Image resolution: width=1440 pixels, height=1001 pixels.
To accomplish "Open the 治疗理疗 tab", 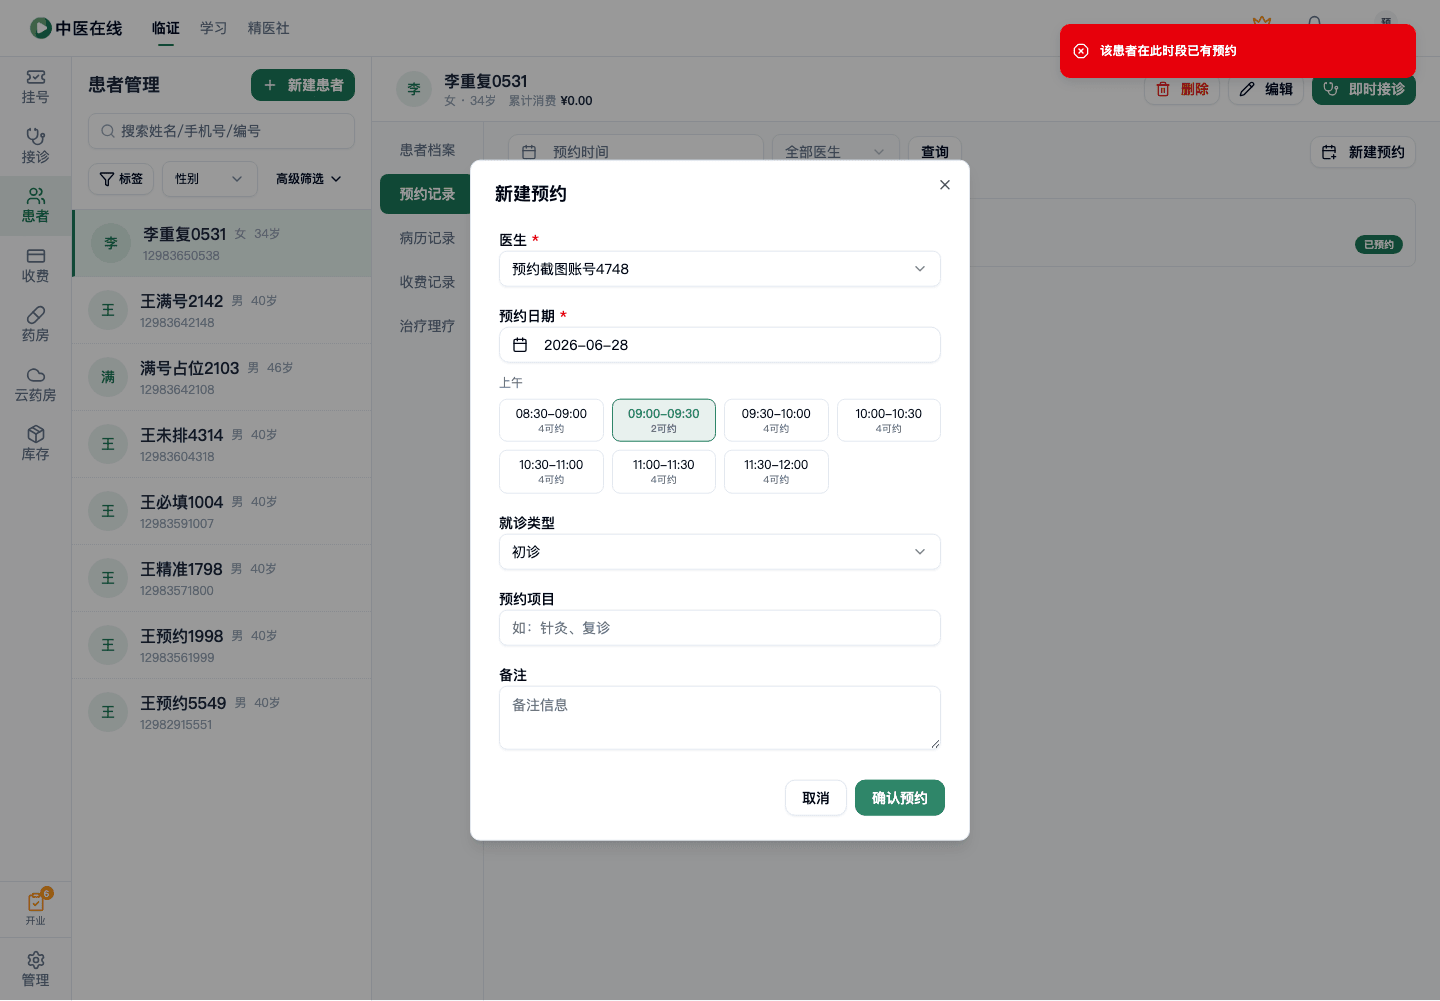I will 427,326.
